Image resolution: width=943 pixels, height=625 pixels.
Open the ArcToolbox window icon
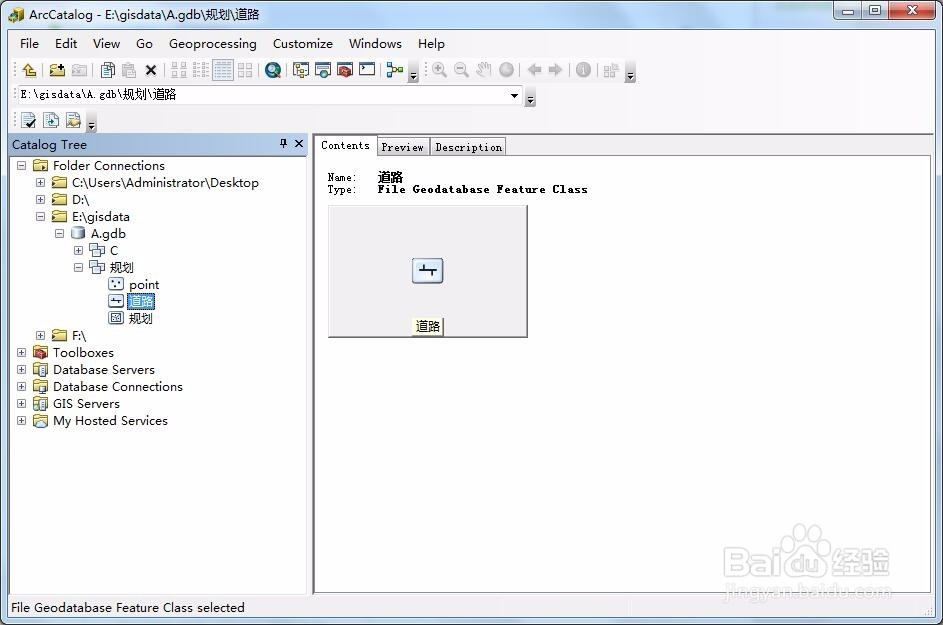tap(345, 70)
